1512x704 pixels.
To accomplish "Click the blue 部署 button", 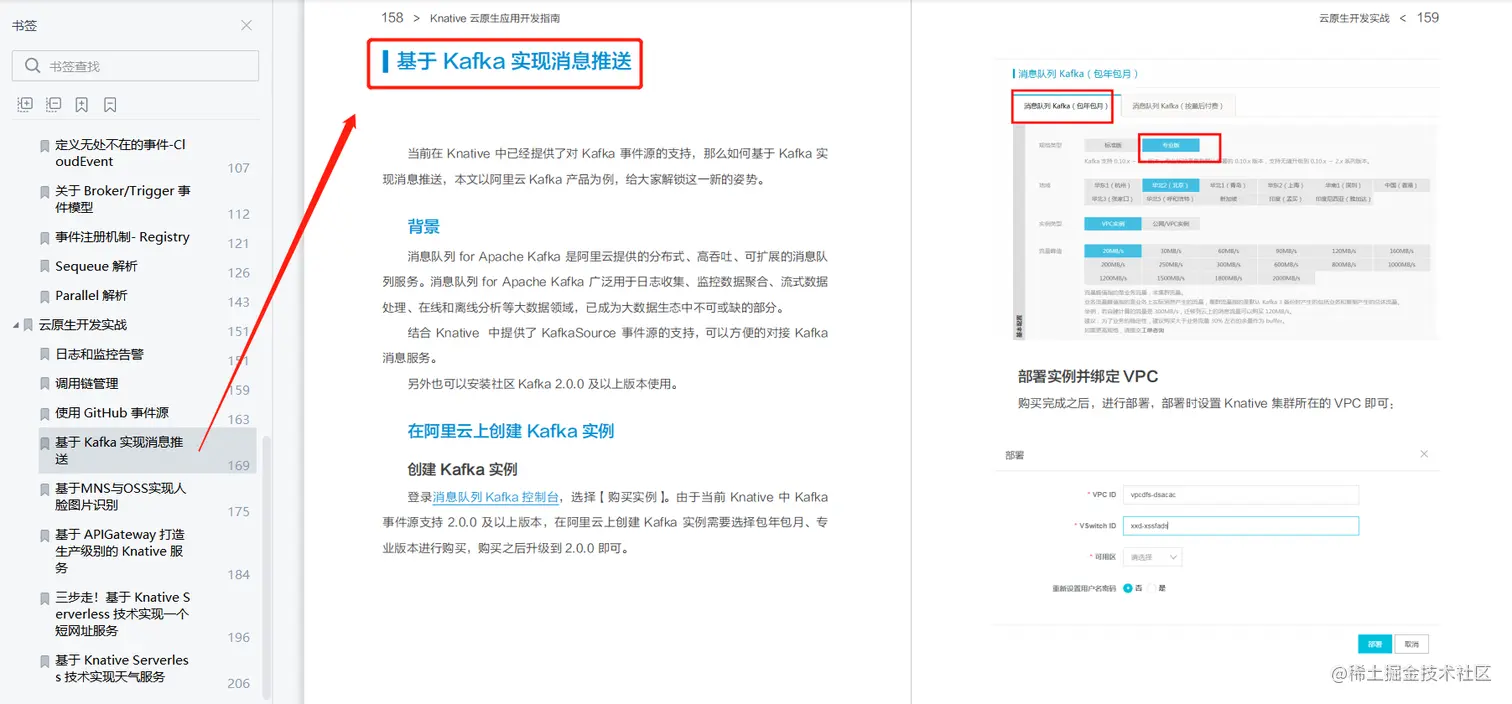I will (x=1375, y=644).
